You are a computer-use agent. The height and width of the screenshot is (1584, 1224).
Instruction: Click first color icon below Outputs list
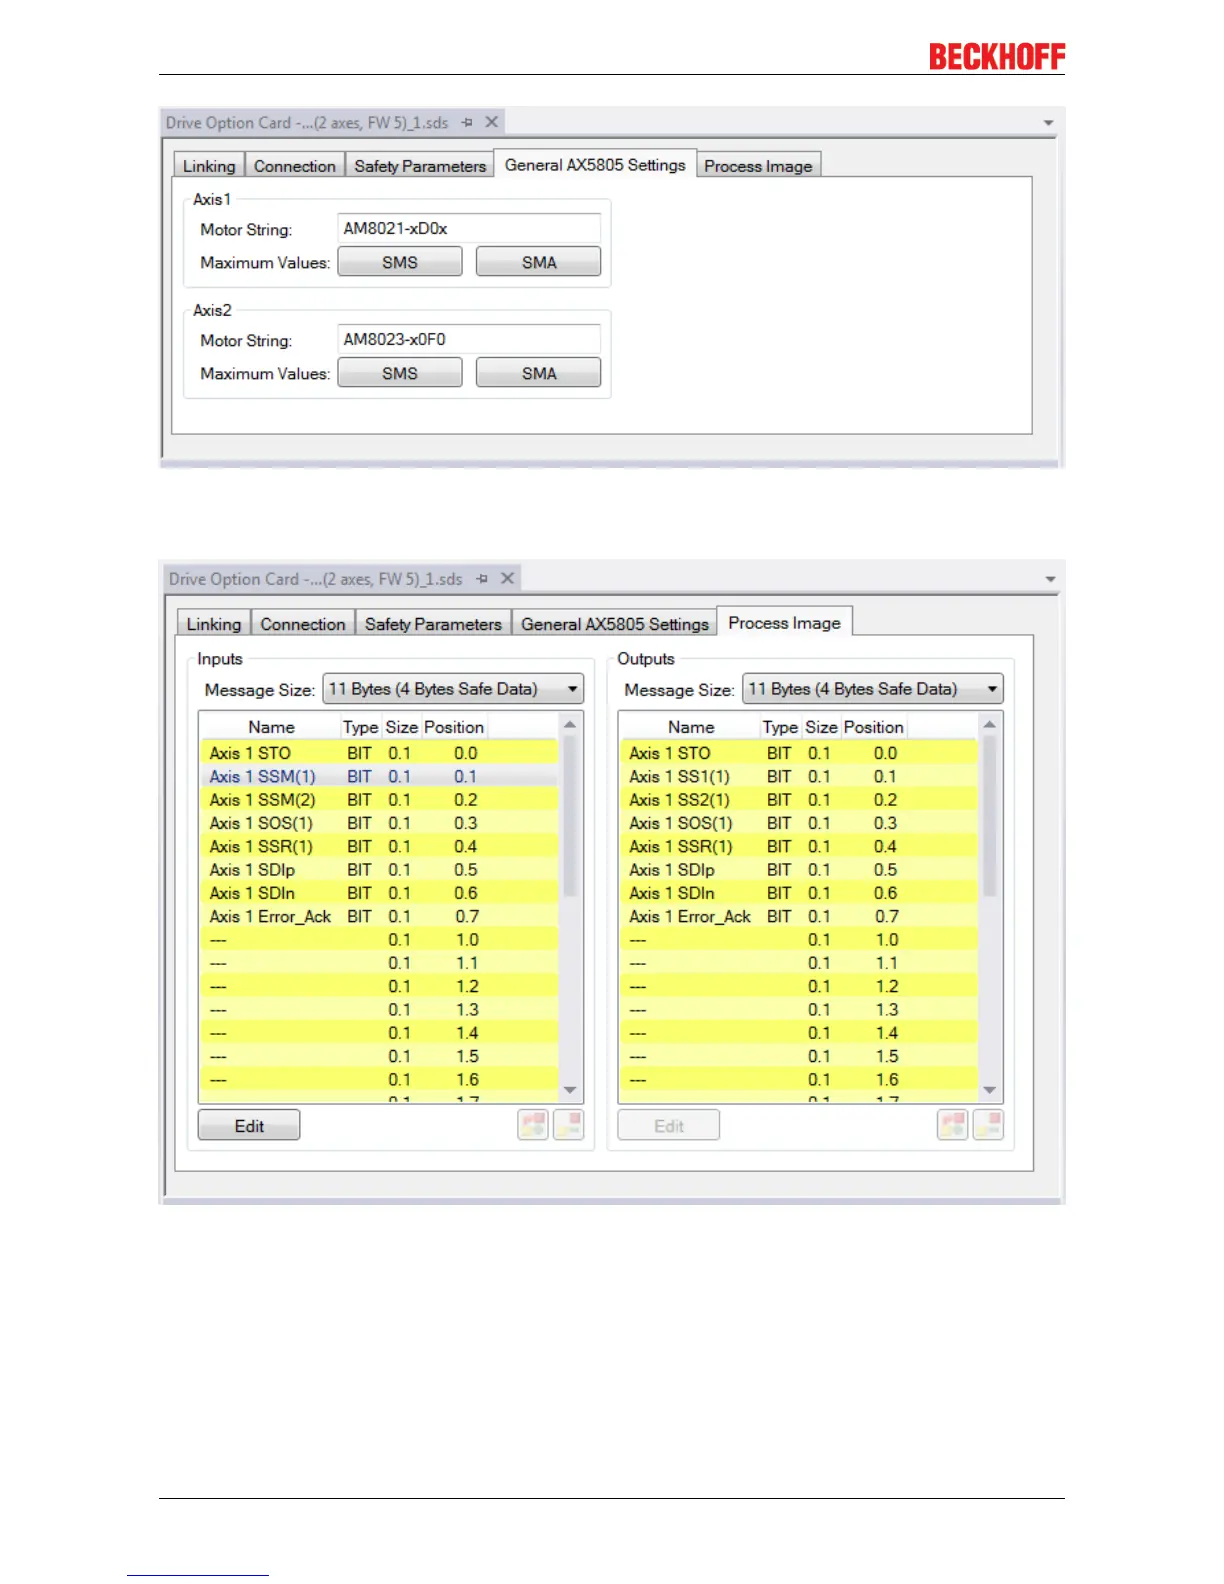click(x=953, y=1125)
